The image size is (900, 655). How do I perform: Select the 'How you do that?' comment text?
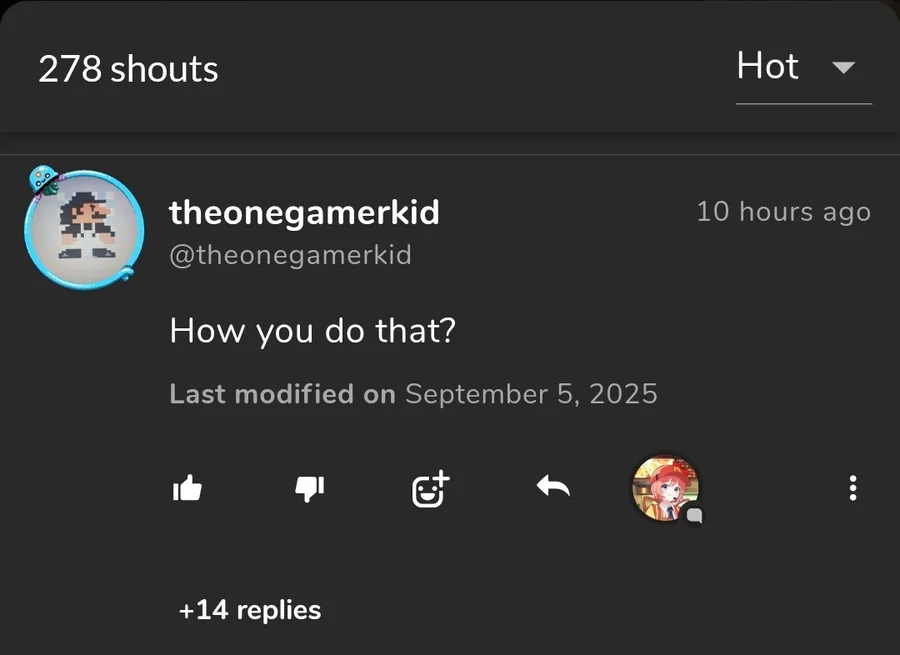click(312, 331)
